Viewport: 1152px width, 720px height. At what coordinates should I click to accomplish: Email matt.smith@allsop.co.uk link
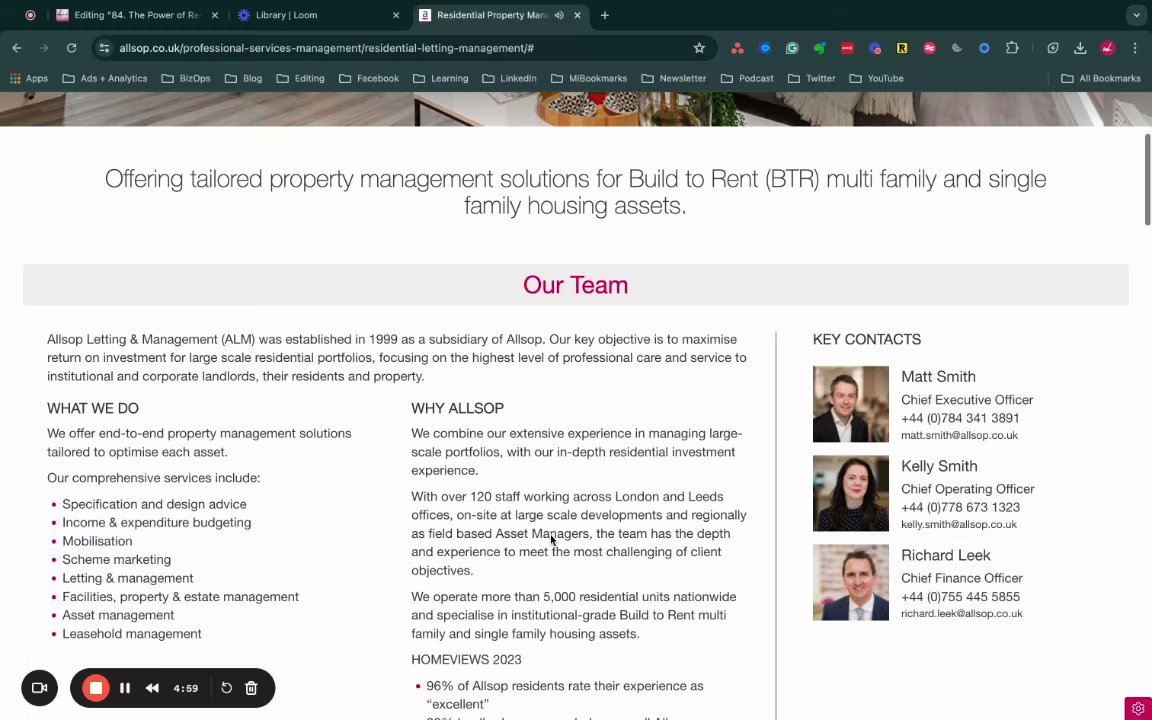point(960,435)
